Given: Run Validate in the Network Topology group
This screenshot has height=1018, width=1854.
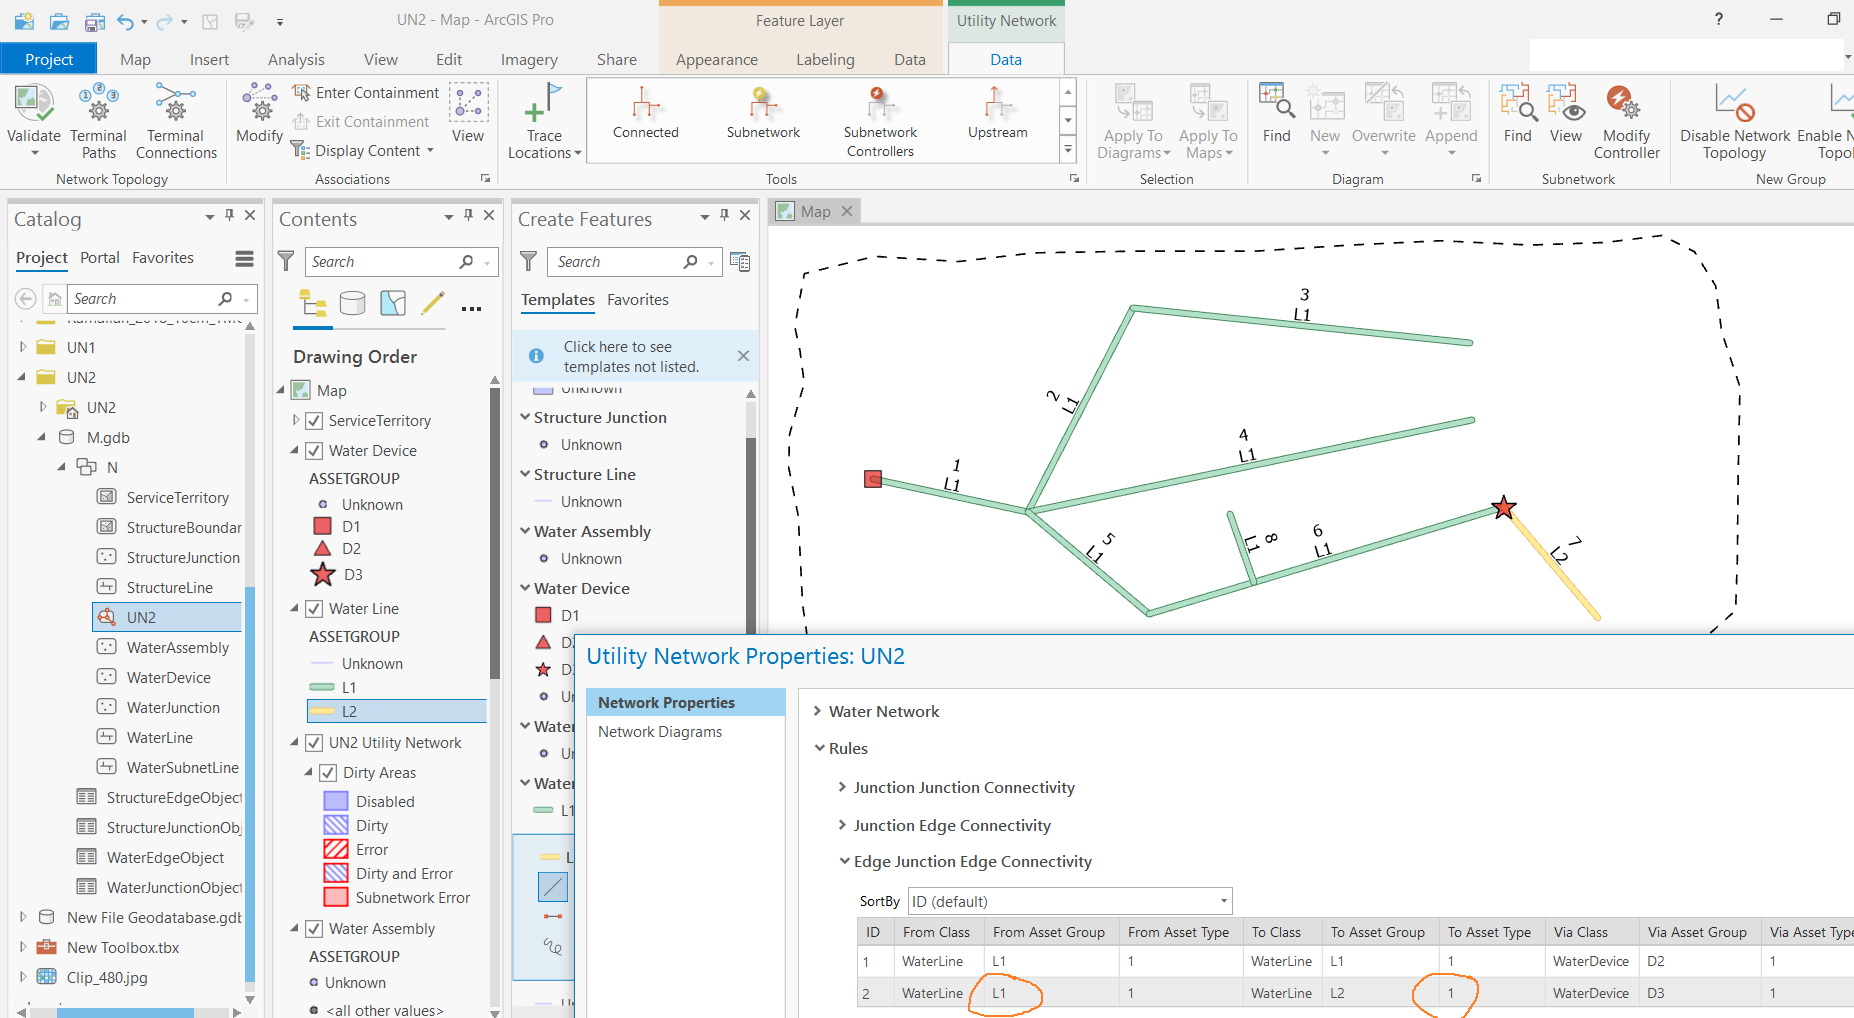Looking at the screenshot, I should coord(33,120).
